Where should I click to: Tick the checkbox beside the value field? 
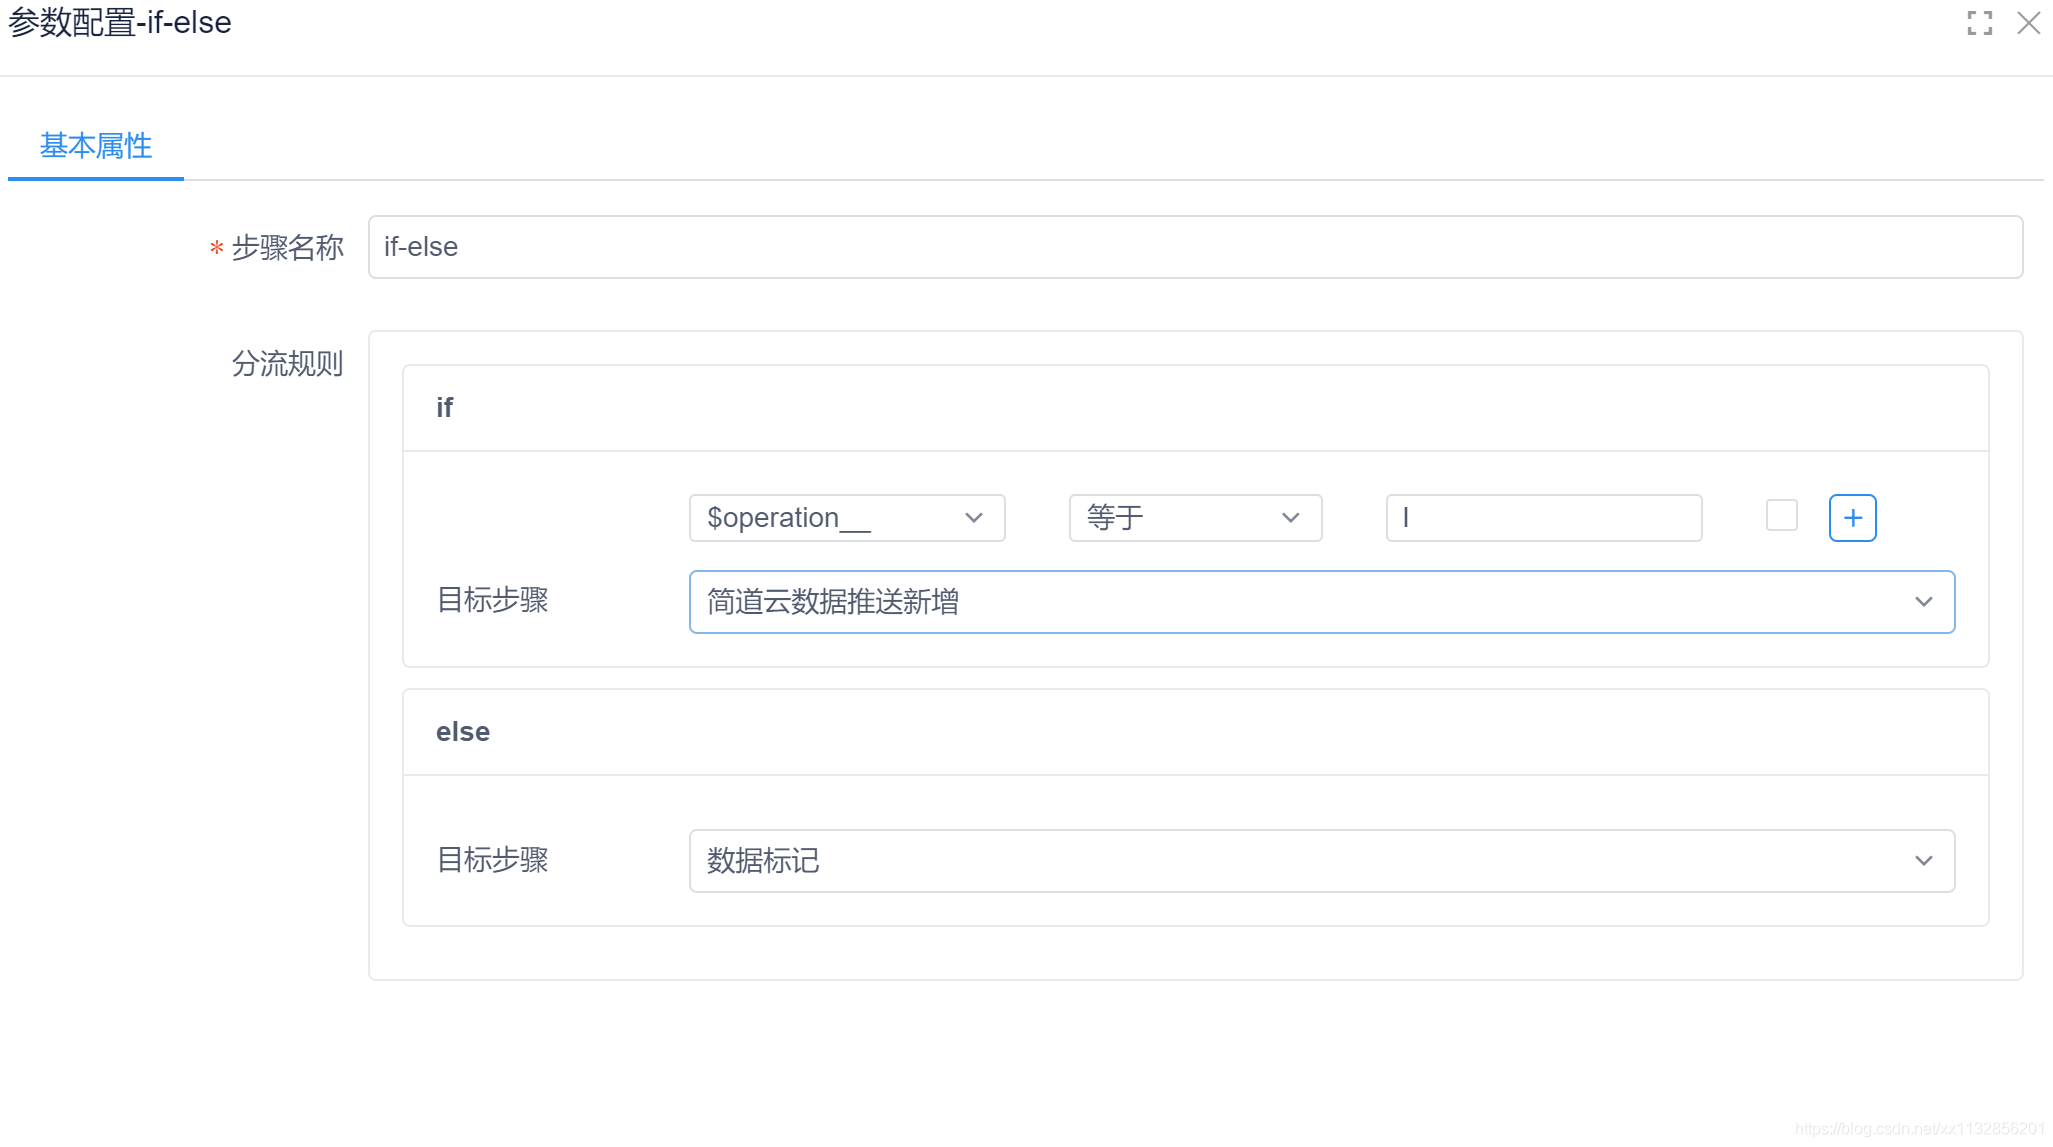click(1781, 516)
